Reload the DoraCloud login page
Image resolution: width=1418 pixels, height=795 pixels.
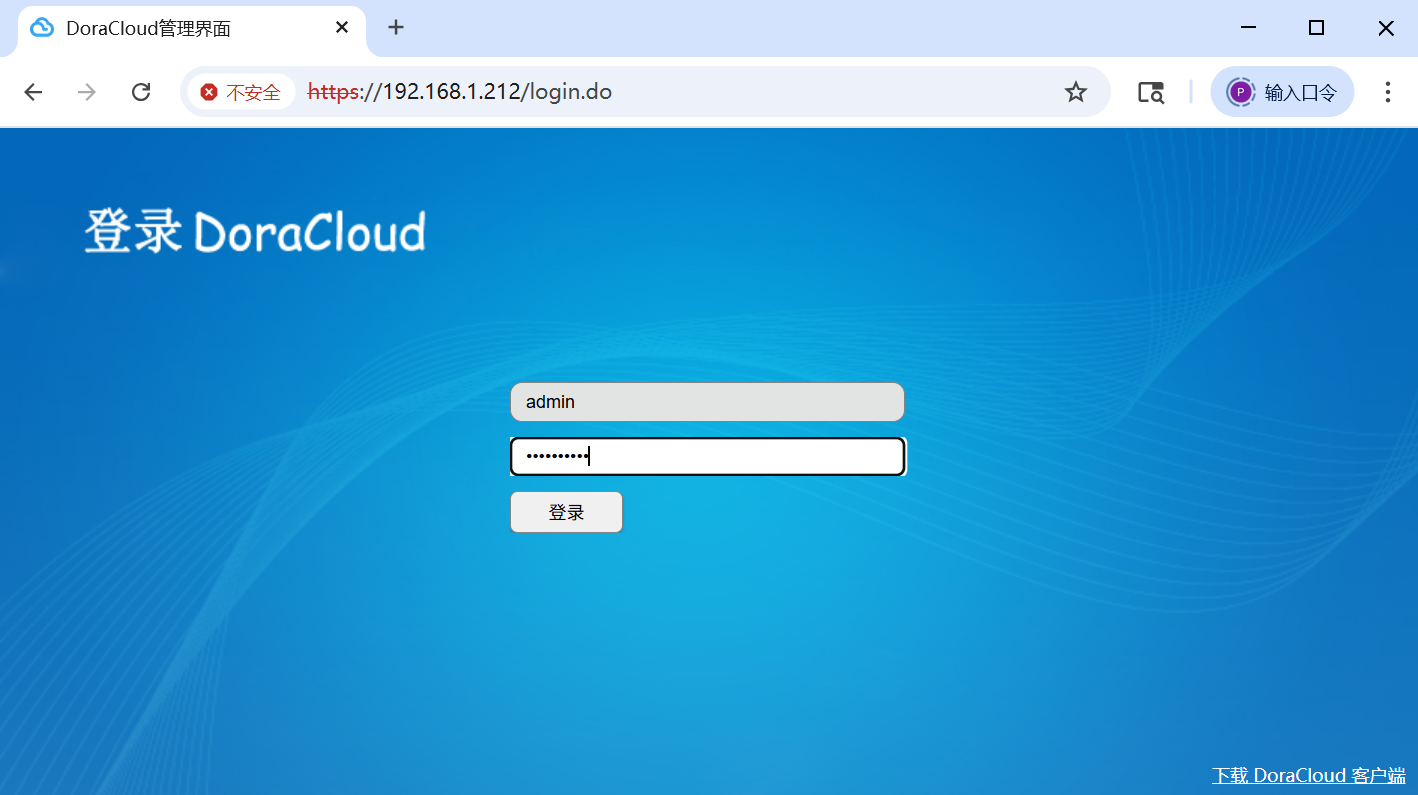[141, 92]
